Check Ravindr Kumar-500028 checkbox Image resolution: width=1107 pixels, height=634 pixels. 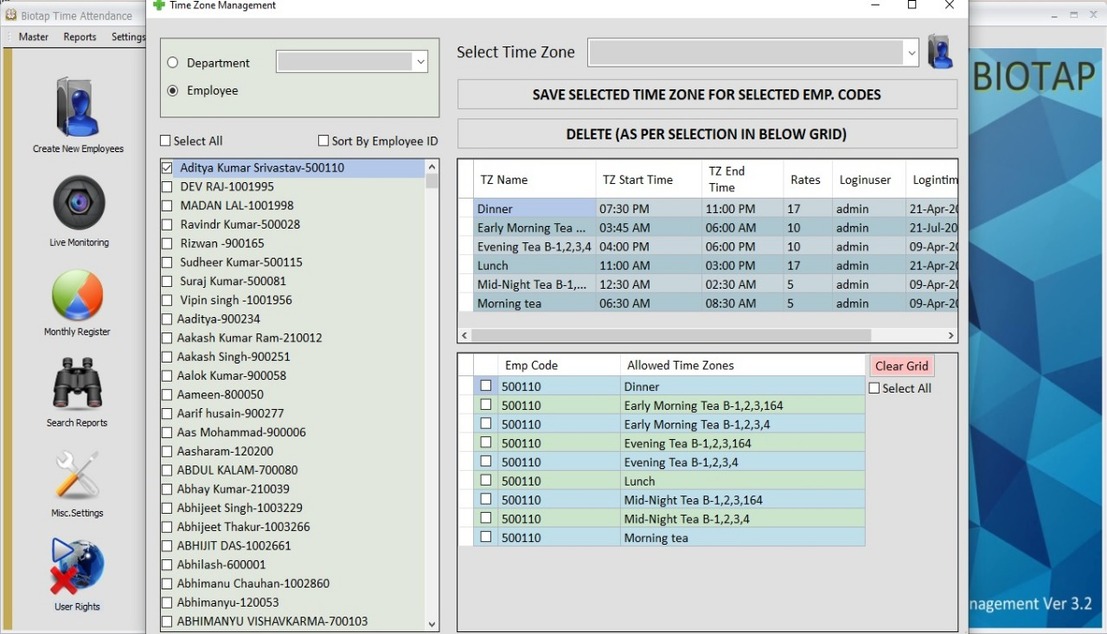point(167,225)
